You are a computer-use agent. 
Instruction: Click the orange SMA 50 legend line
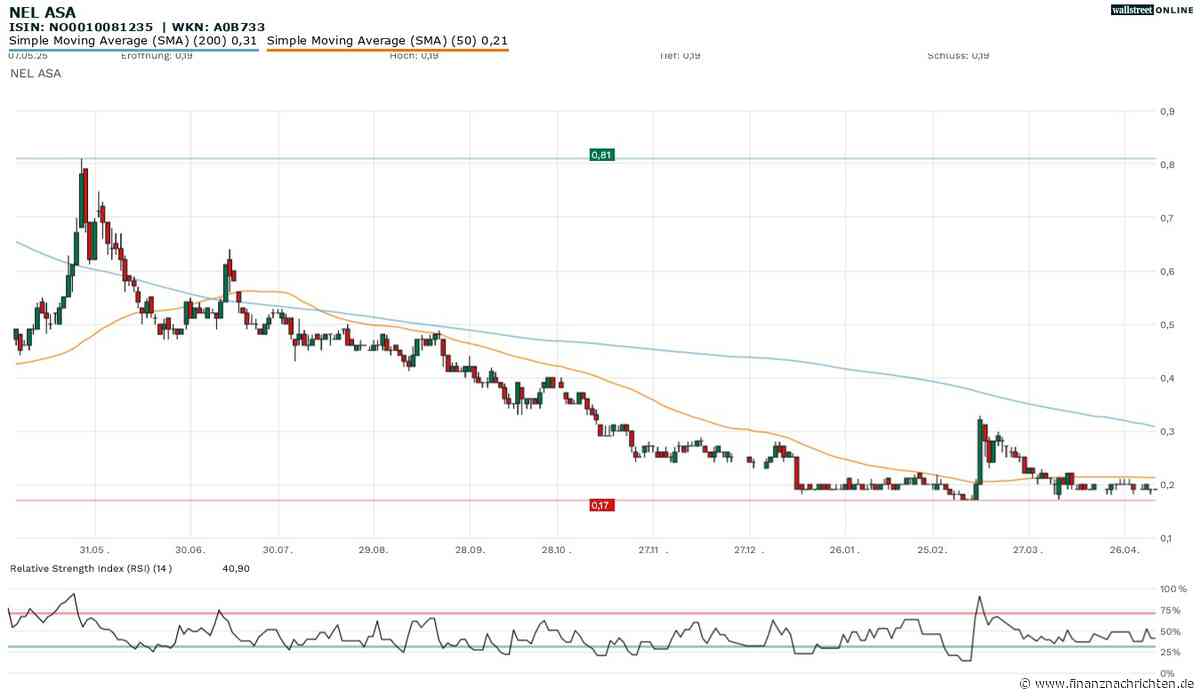point(387,49)
